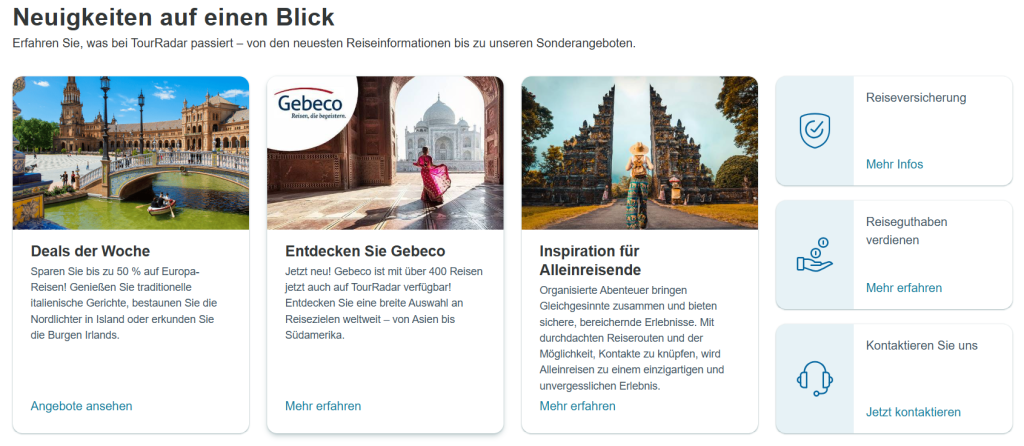This screenshot has height=446, width=1024.
Task: Click the travel insurance shield icon
Action: pos(814,131)
